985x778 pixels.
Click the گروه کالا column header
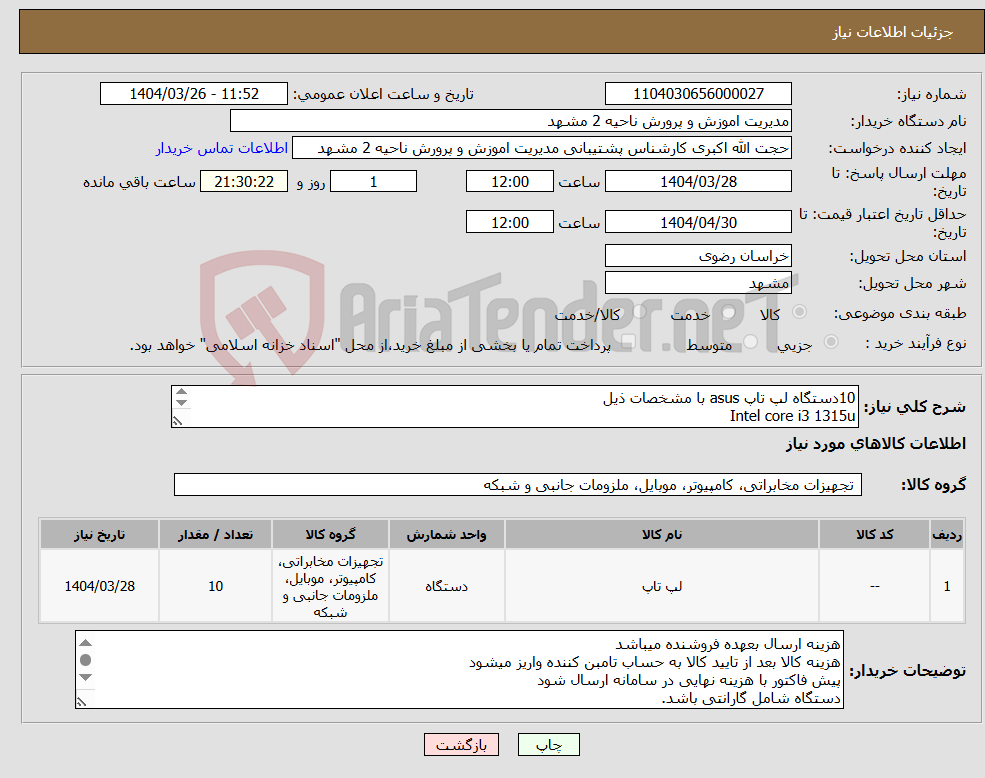pyautogui.click(x=330, y=533)
